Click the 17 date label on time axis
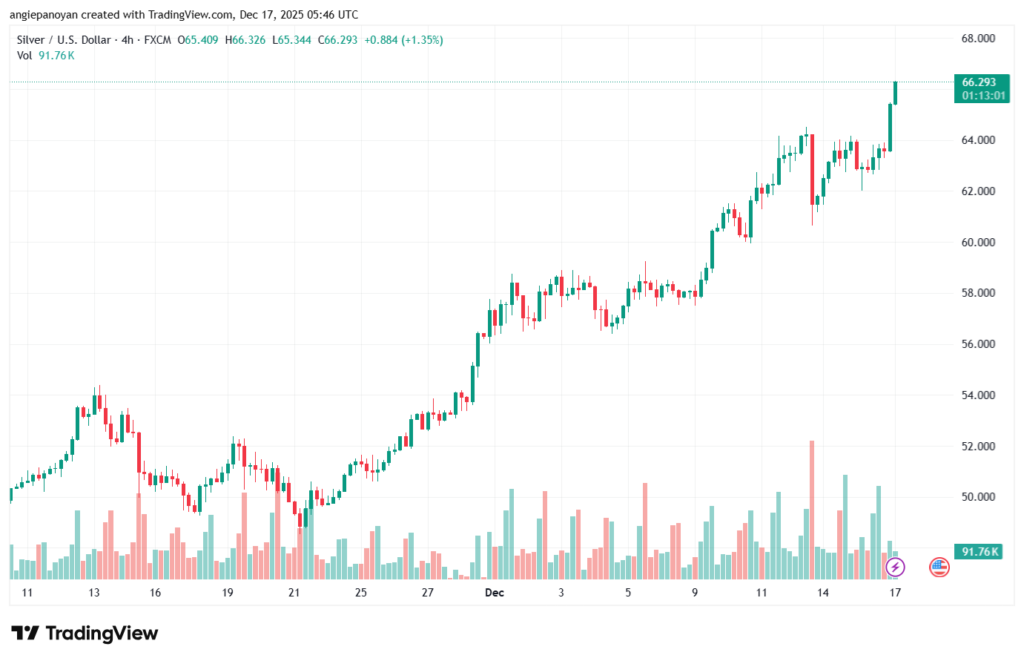This screenshot has width=1024, height=661. coord(896,592)
